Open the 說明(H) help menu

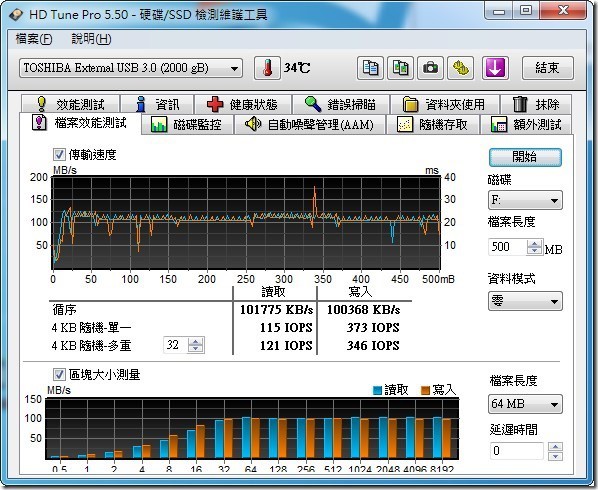(91, 39)
